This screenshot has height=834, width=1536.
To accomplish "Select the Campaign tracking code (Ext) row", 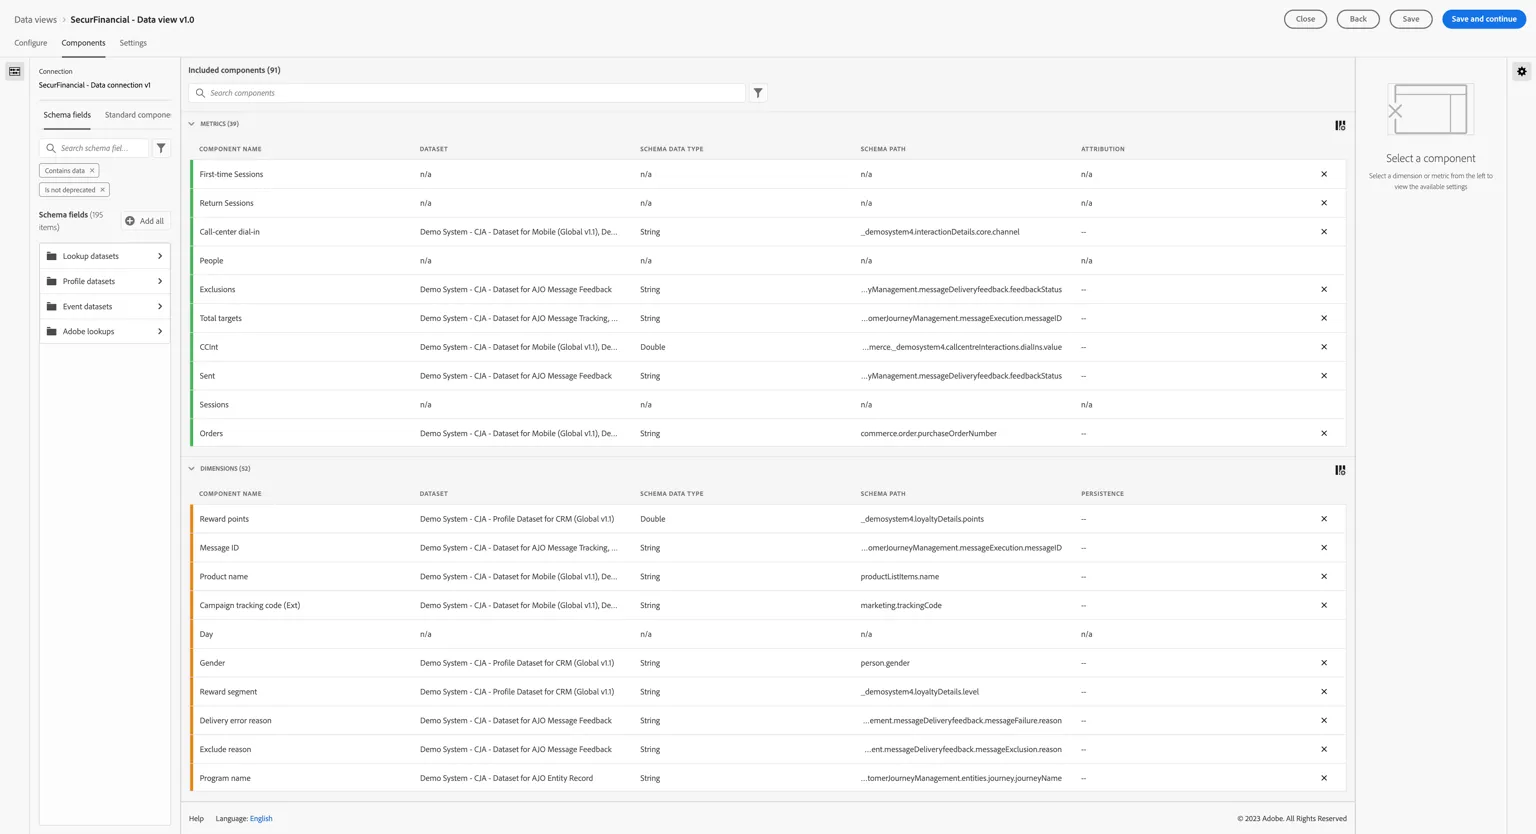I will (767, 606).
